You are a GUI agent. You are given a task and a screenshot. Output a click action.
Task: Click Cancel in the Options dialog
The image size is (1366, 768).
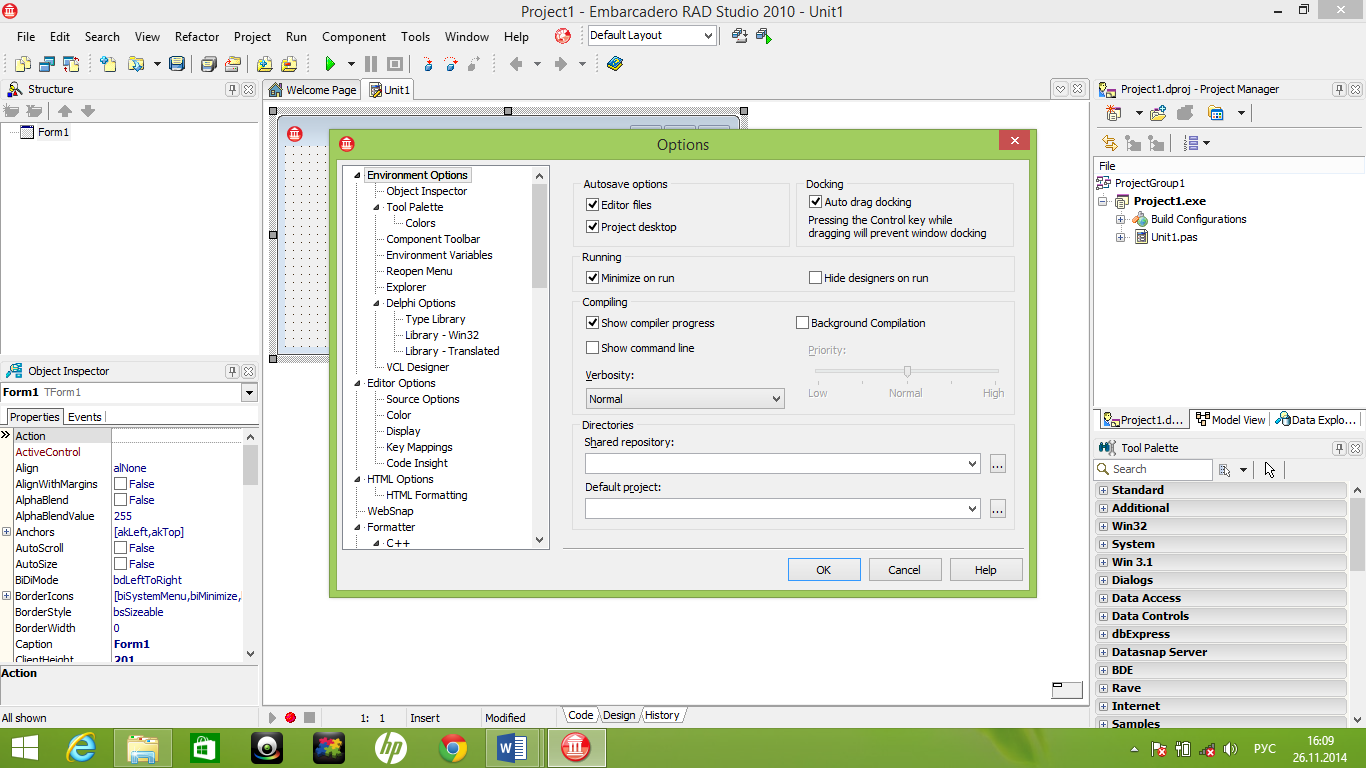click(x=904, y=570)
